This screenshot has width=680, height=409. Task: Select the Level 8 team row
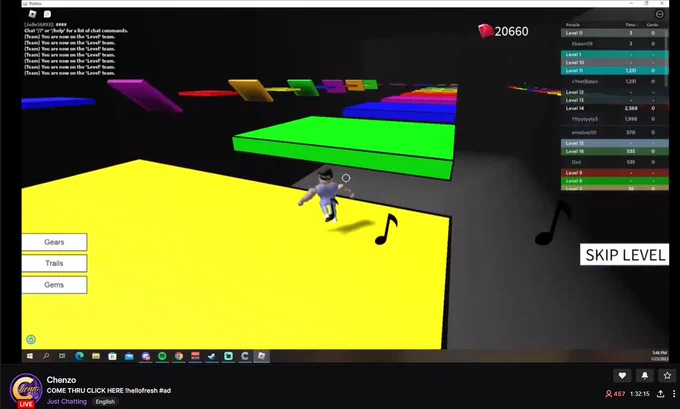(x=615, y=181)
